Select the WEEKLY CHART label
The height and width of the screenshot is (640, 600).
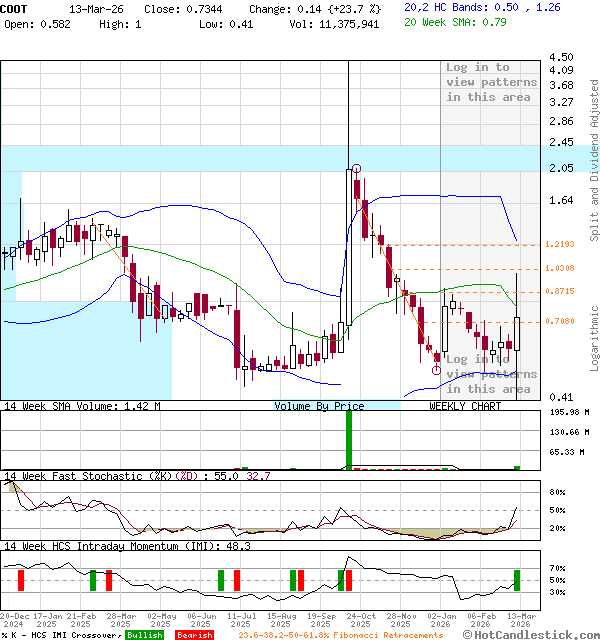[x=465, y=406]
